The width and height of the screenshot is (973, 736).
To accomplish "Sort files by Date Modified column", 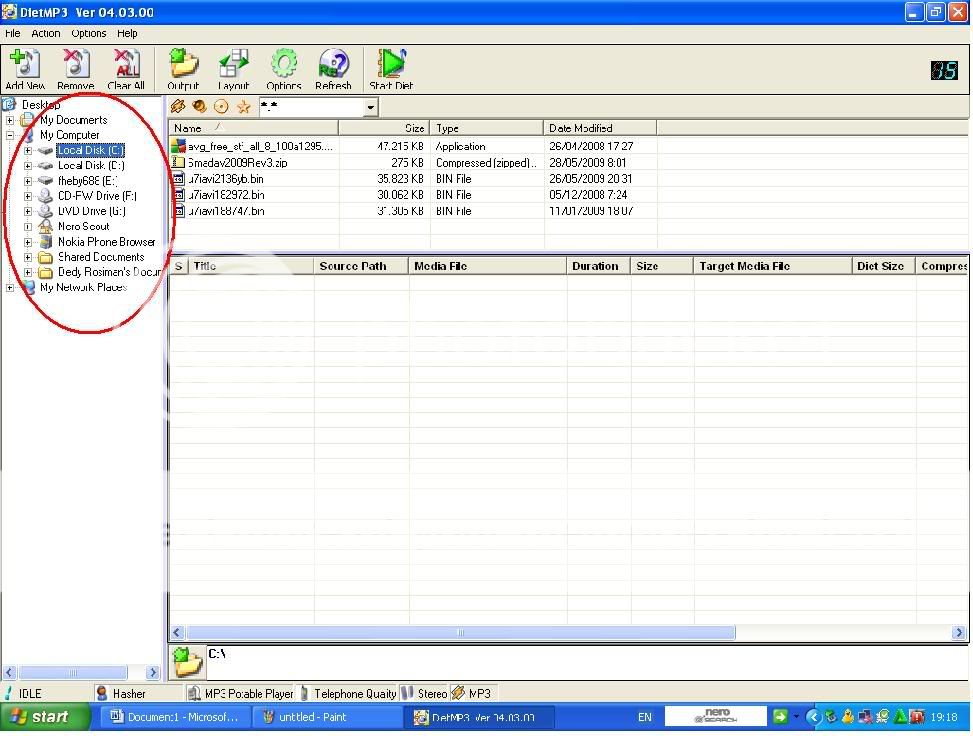I will (599, 128).
